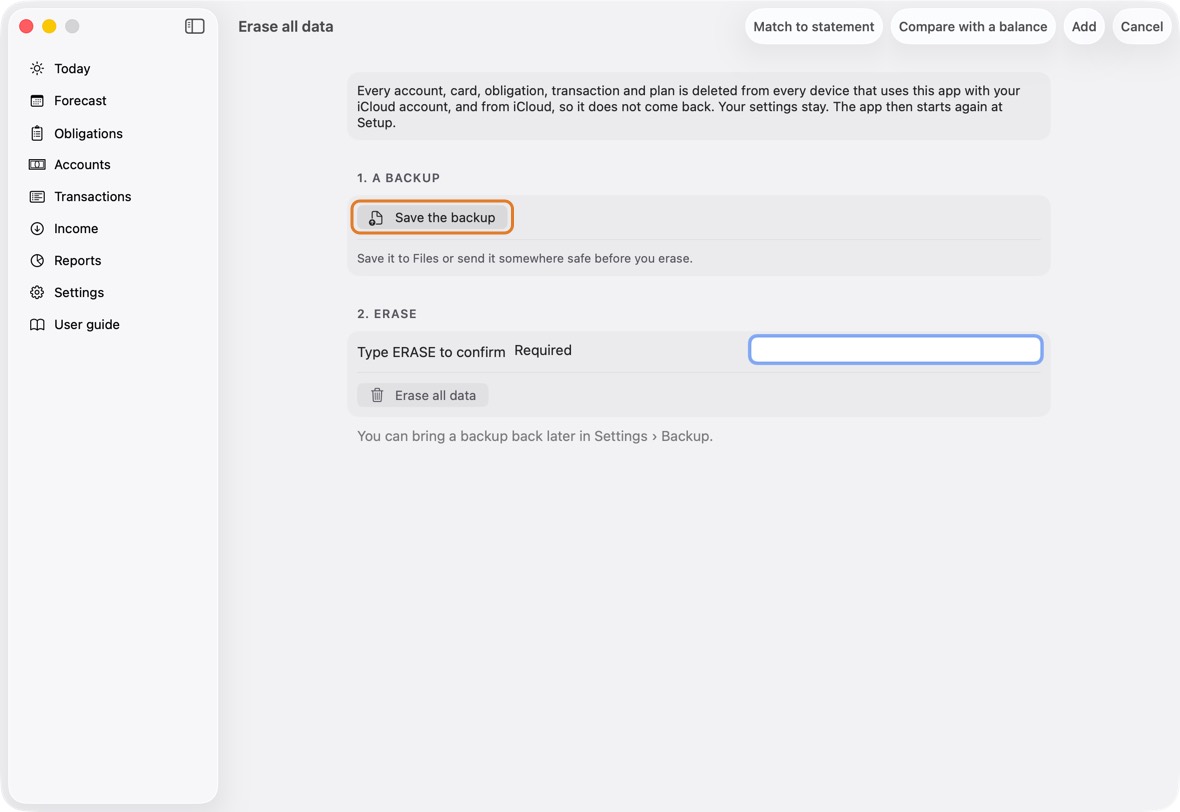Screen dimensions: 1180x812
Task: Show the Transactions label in sidebar
Action: 93,196
